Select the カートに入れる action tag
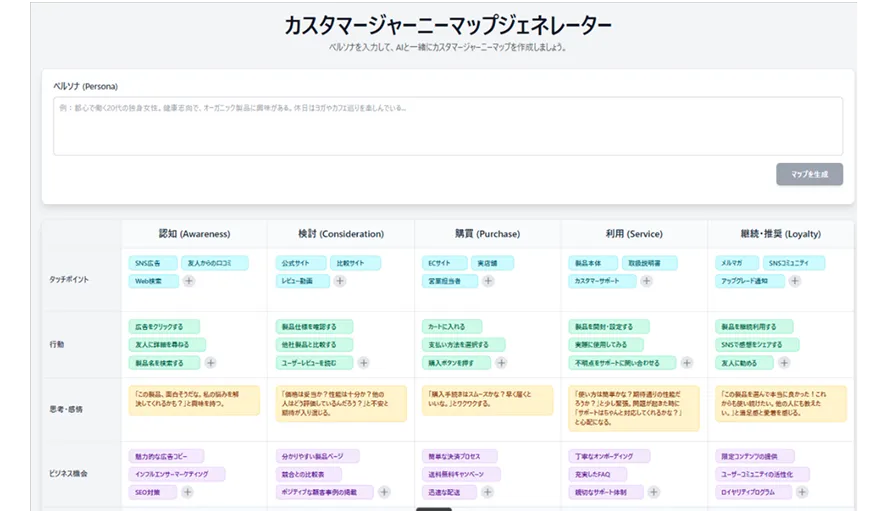The width and height of the screenshot is (885, 511). [x=451, y=326]
